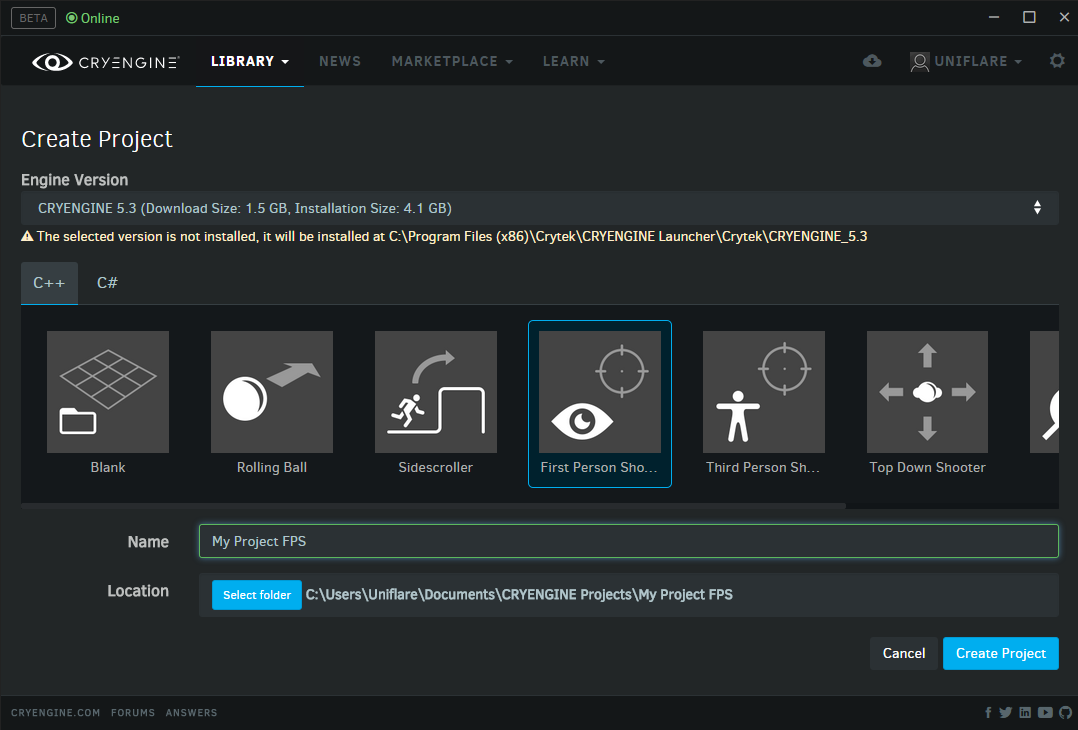This screenshot has height=730, width=1078.
Task: Open the LinkedIn link icon
Action: pos(1025,713)
